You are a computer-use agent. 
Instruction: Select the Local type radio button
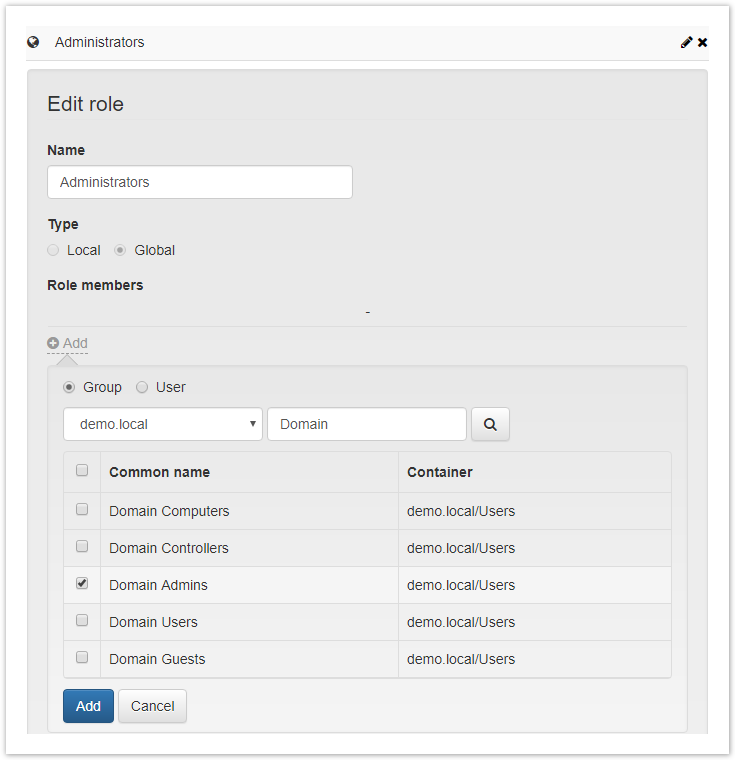coord(53,250)
